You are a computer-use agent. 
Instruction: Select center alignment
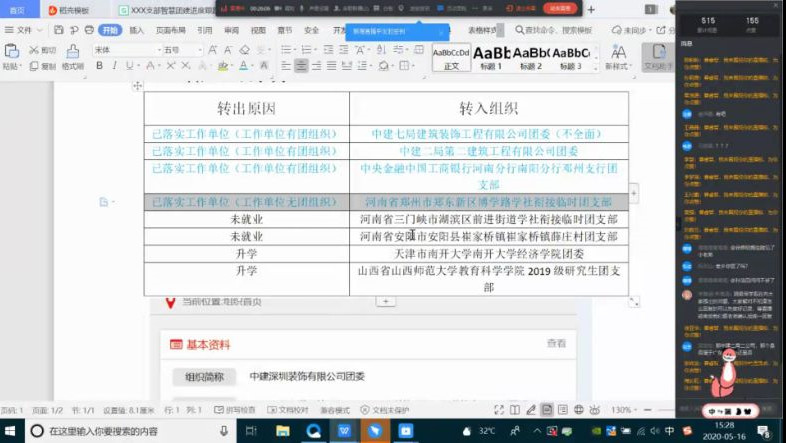click(x=301, y=66)
